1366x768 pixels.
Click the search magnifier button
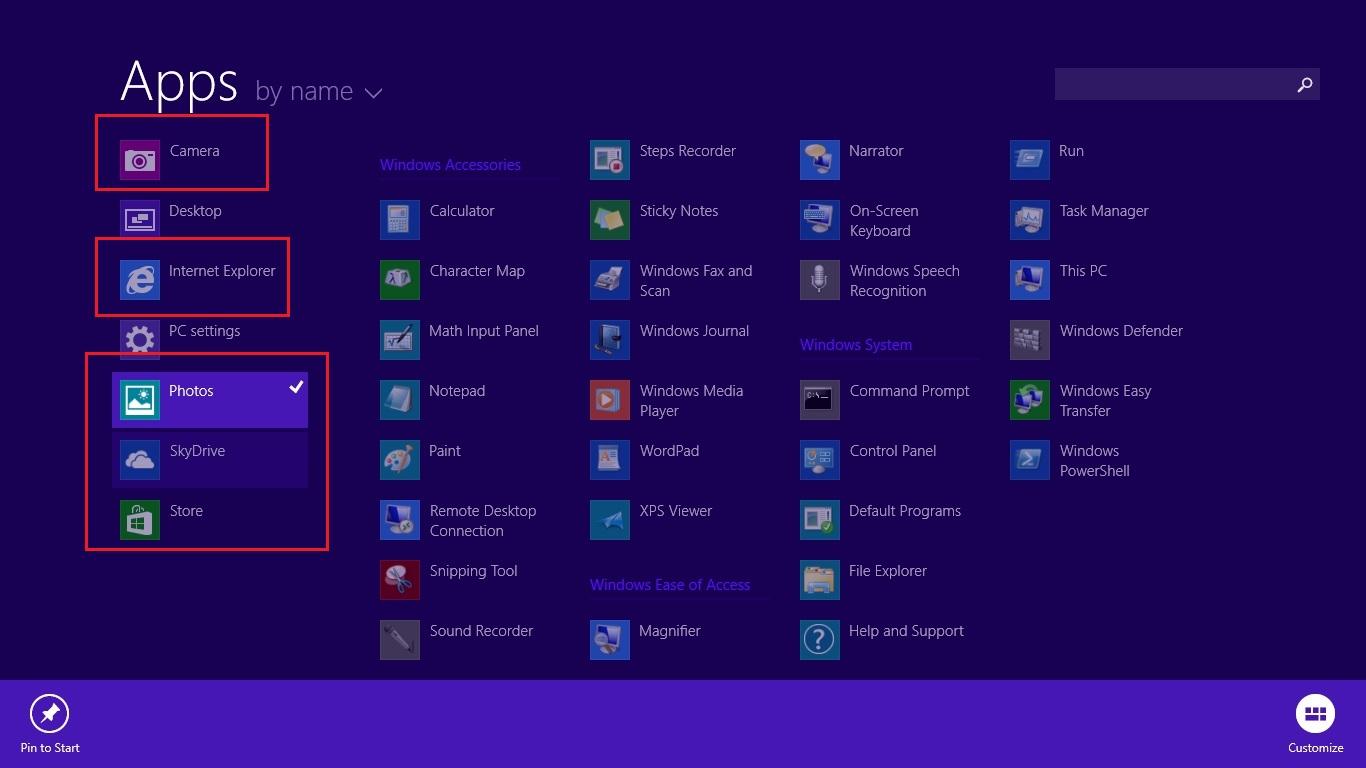(1304, 85)
